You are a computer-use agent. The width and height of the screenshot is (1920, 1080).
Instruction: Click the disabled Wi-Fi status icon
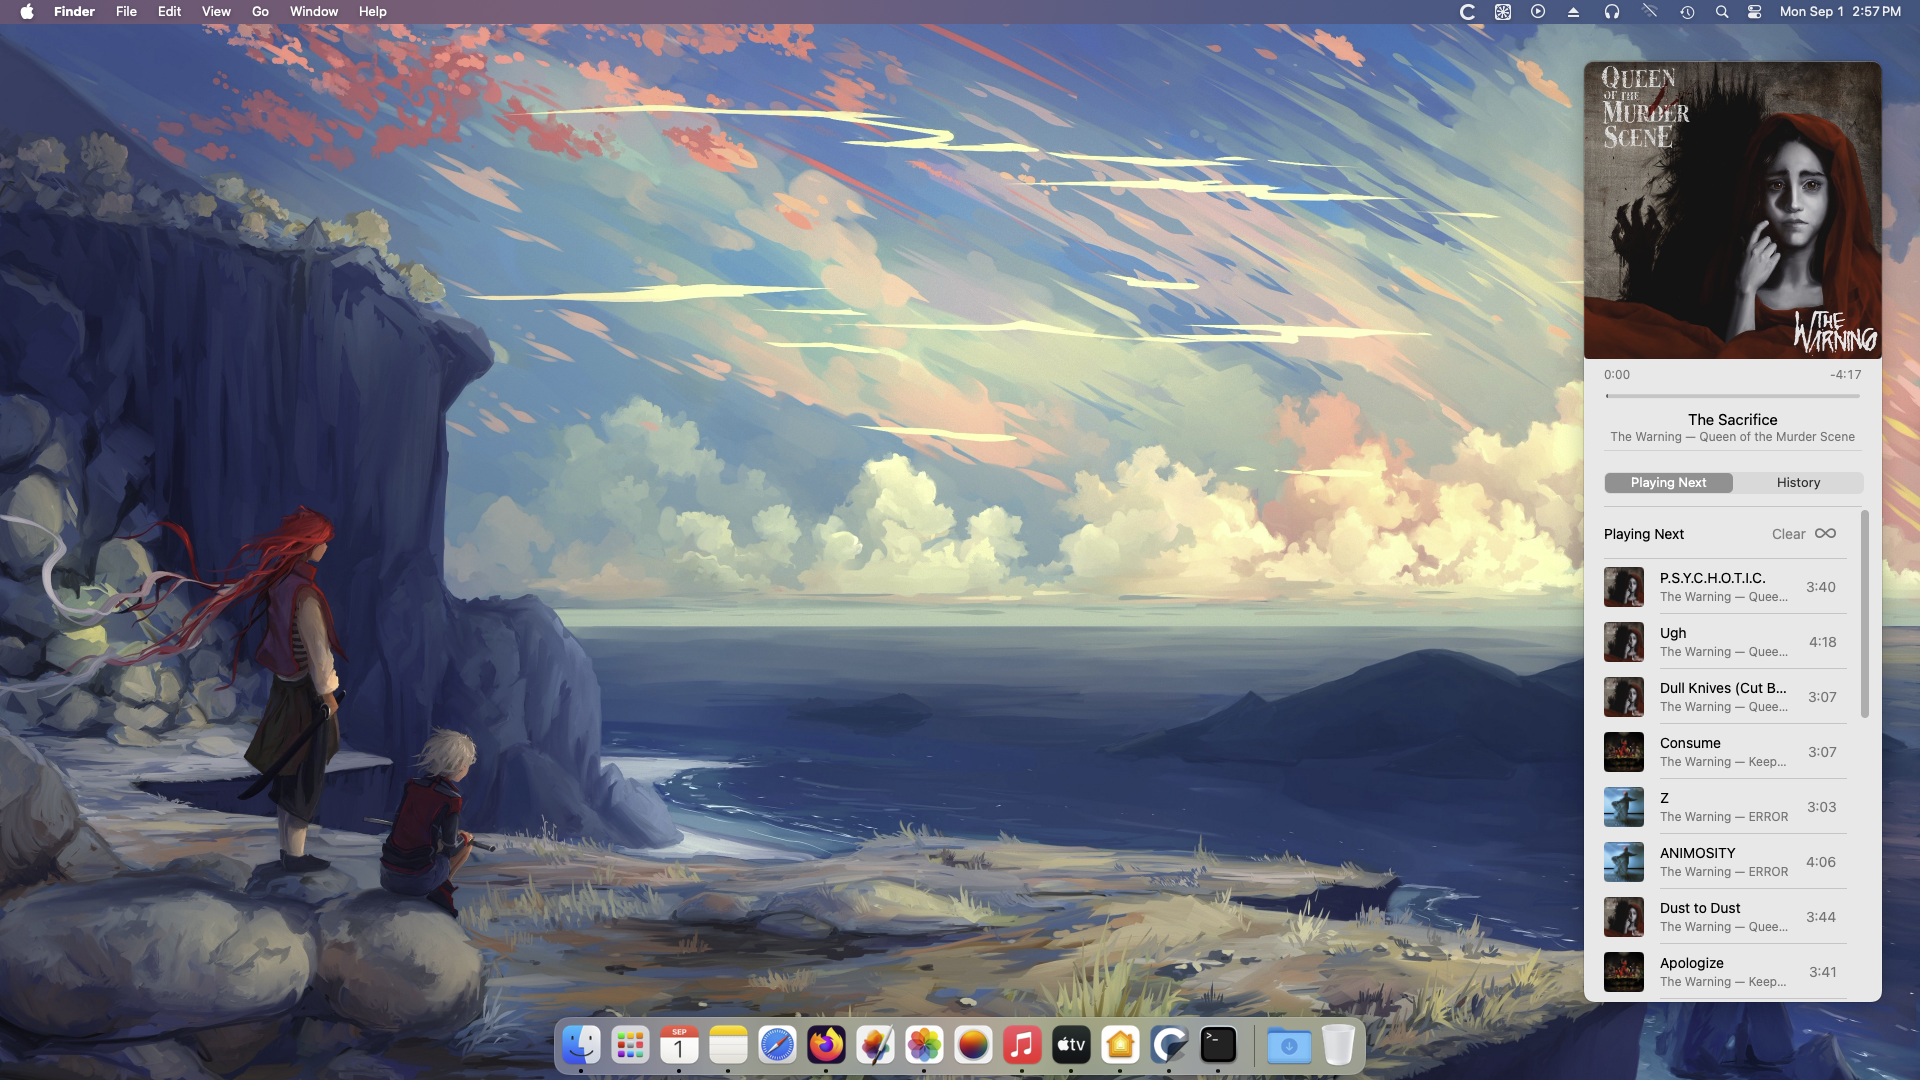(x=1650, y=12)
